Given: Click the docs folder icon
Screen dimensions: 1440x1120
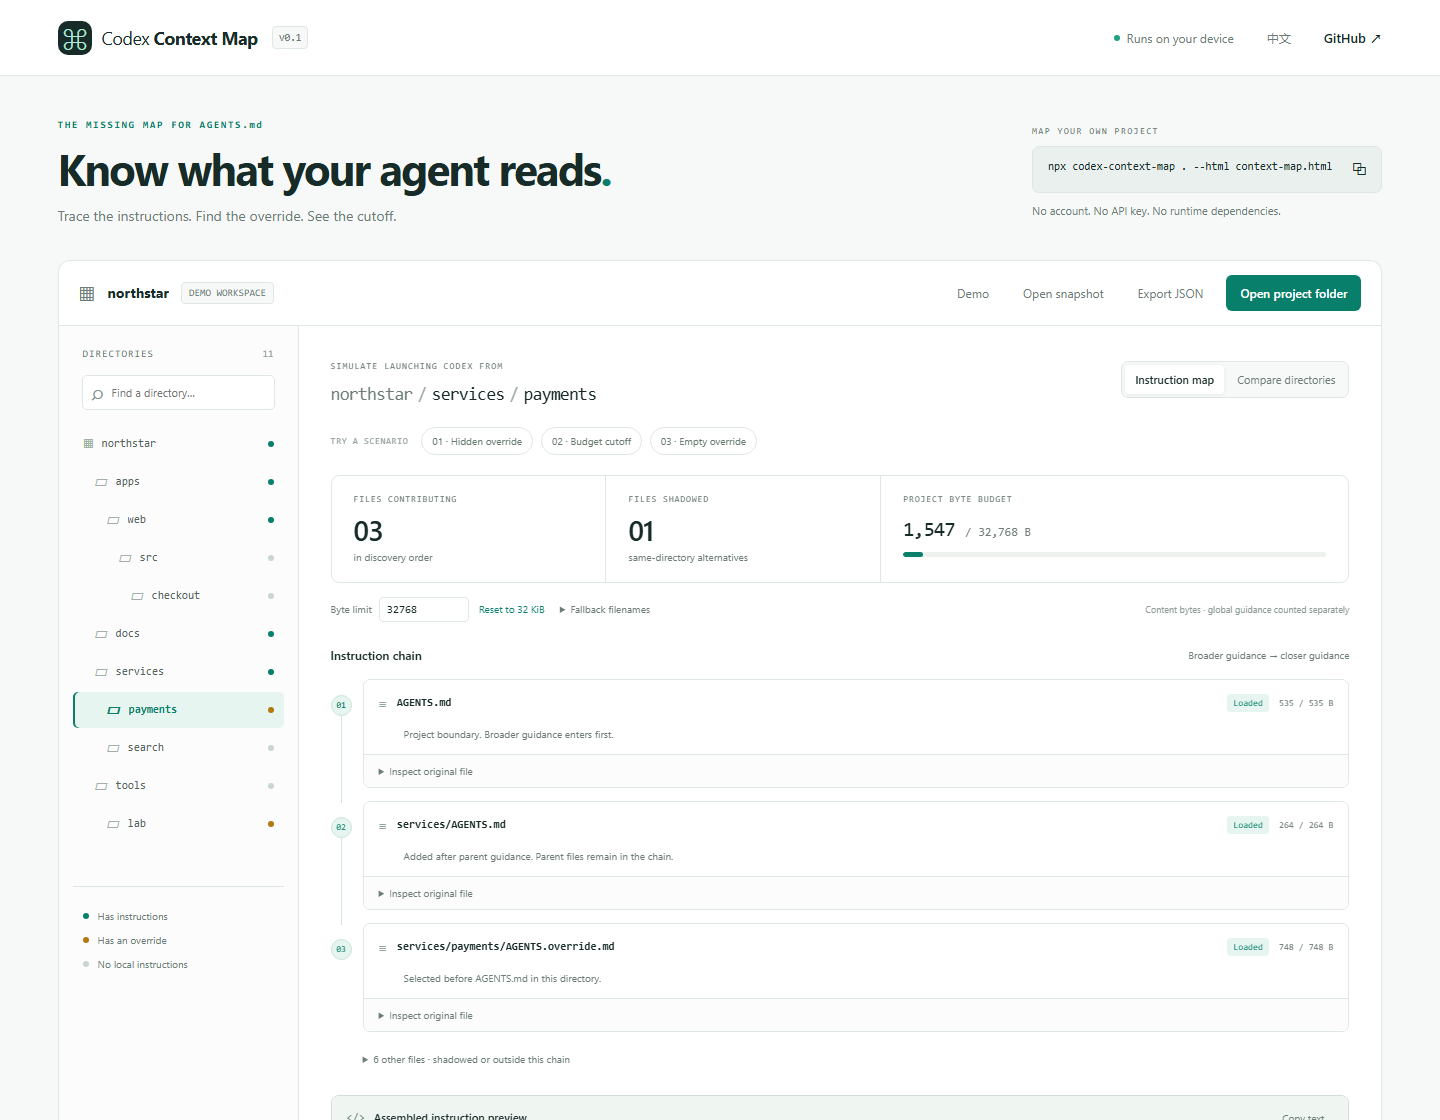Looking at the screenshot, I should click(101, 634).
